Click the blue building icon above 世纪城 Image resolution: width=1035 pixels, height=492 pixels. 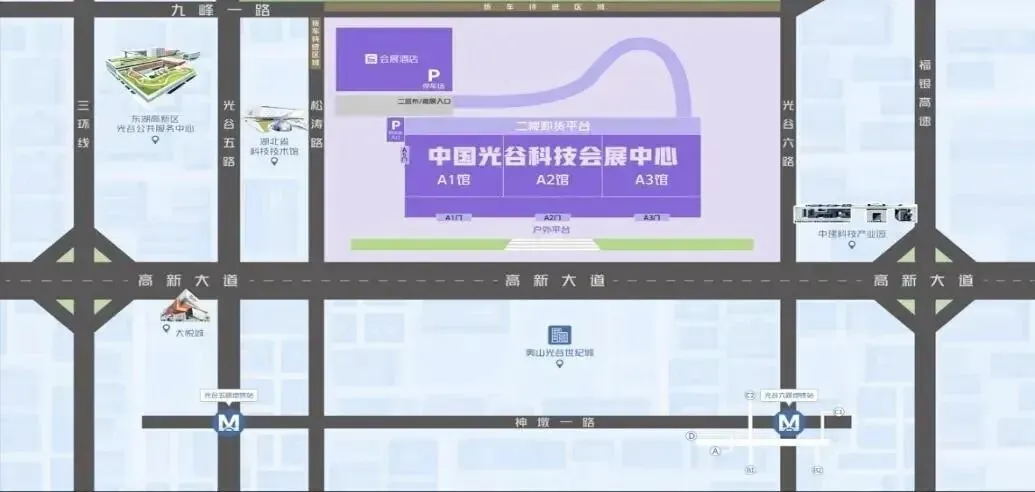[560, 335]
